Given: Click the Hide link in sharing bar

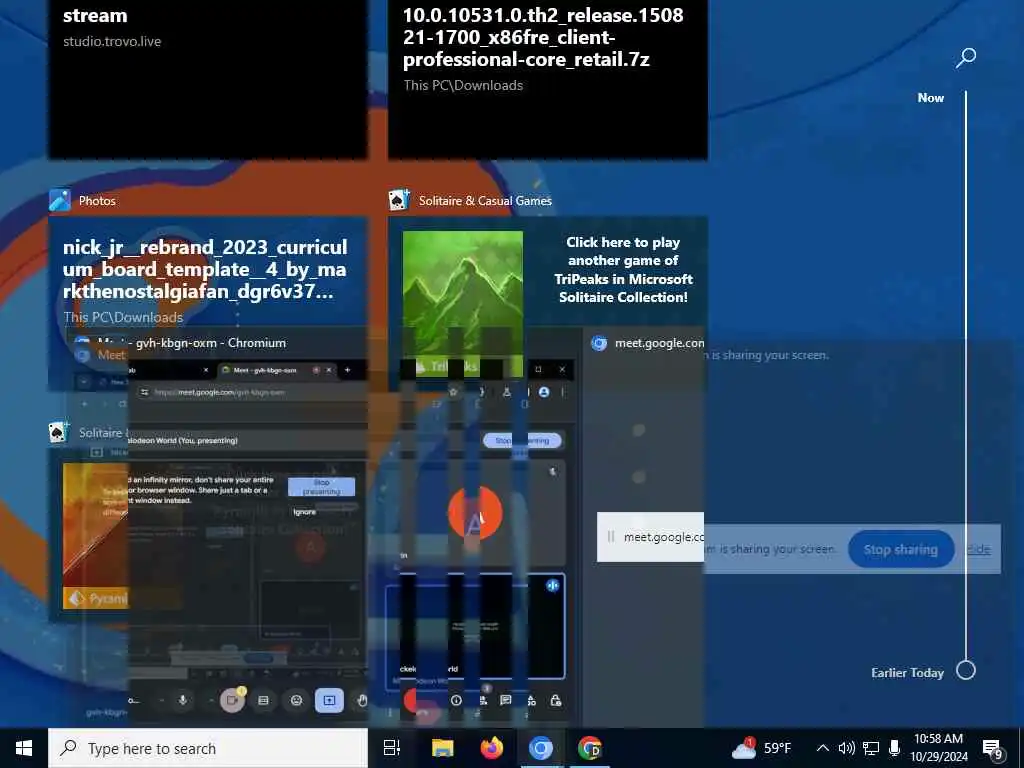Looking at the screenshot, I should click(x=978, y=549).
